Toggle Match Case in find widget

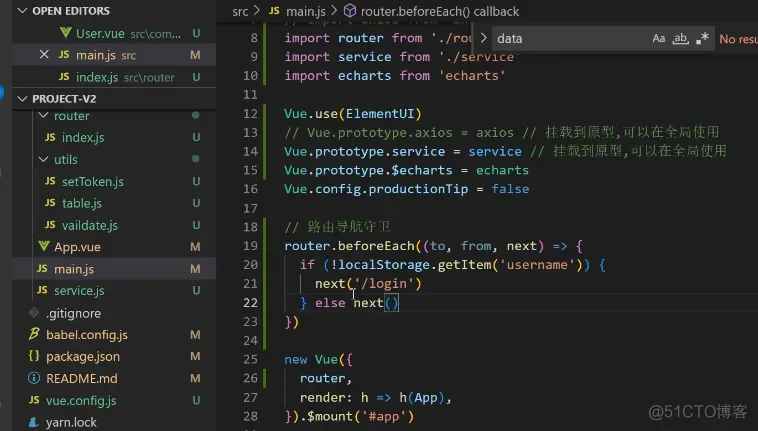[x=658, y=38]
